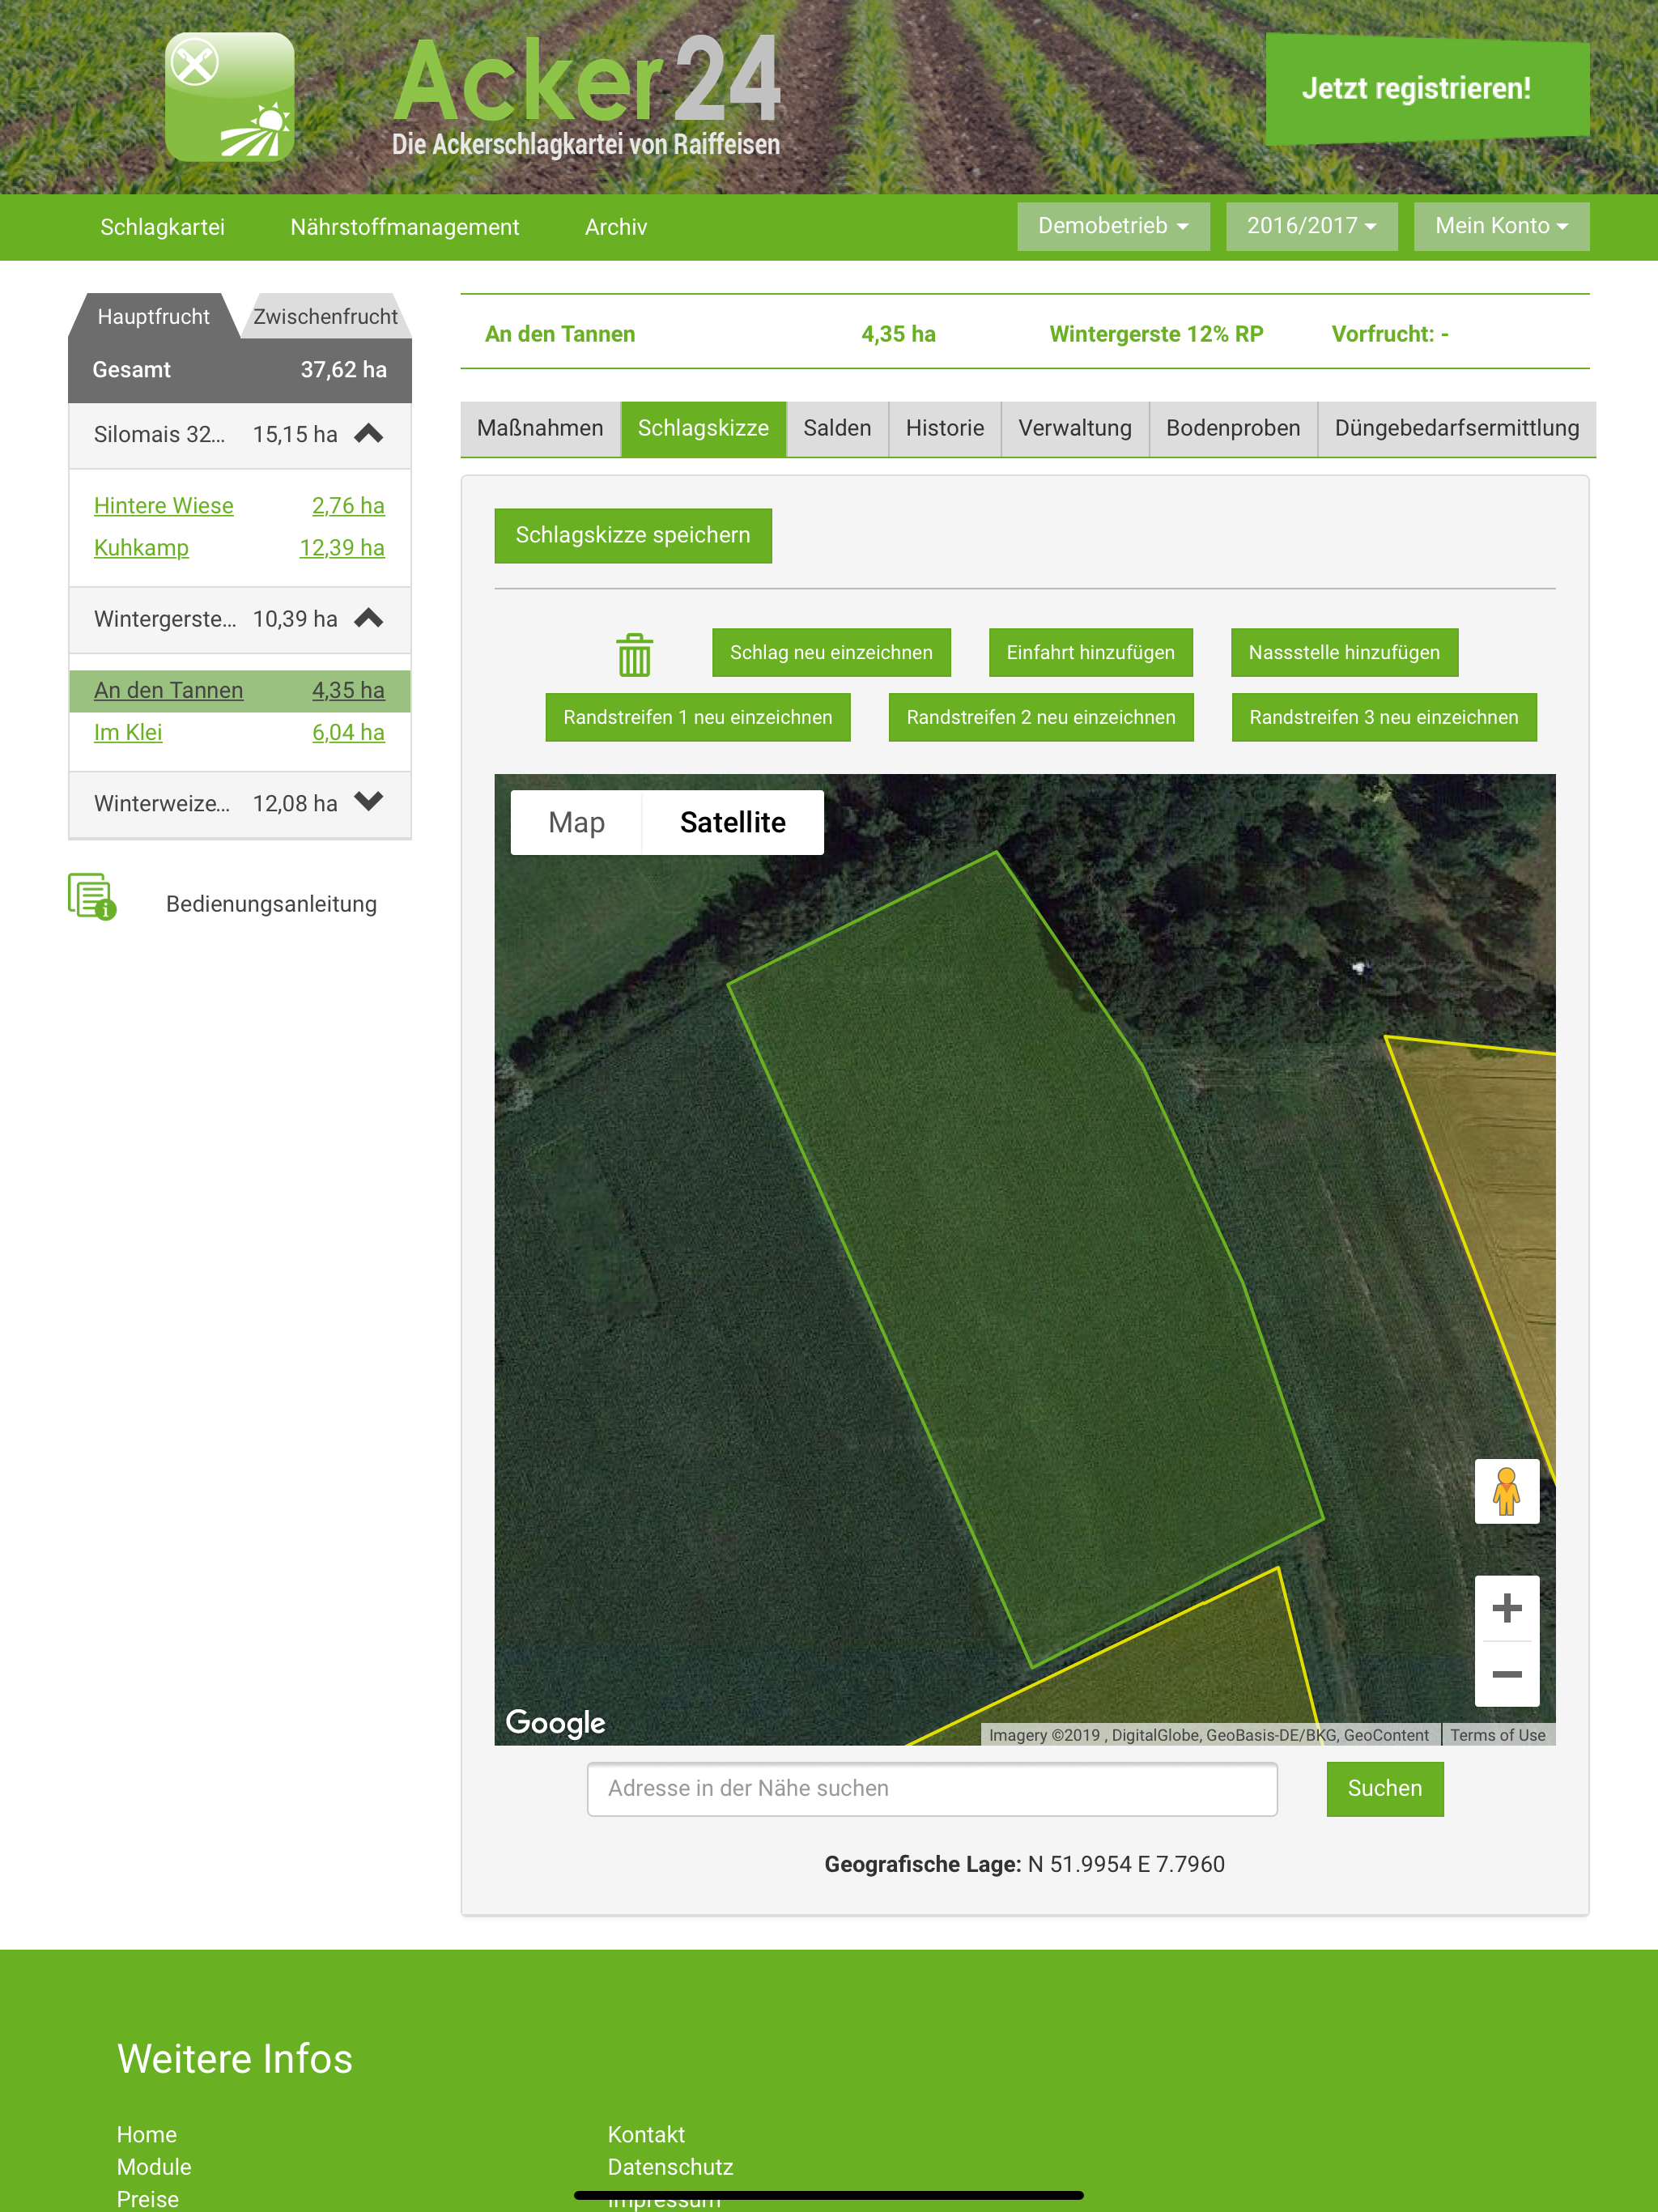The image size is (1658, 2212).
Task: Open the Düngebedarfsermittlung tab
Action: pos(1456,429)
